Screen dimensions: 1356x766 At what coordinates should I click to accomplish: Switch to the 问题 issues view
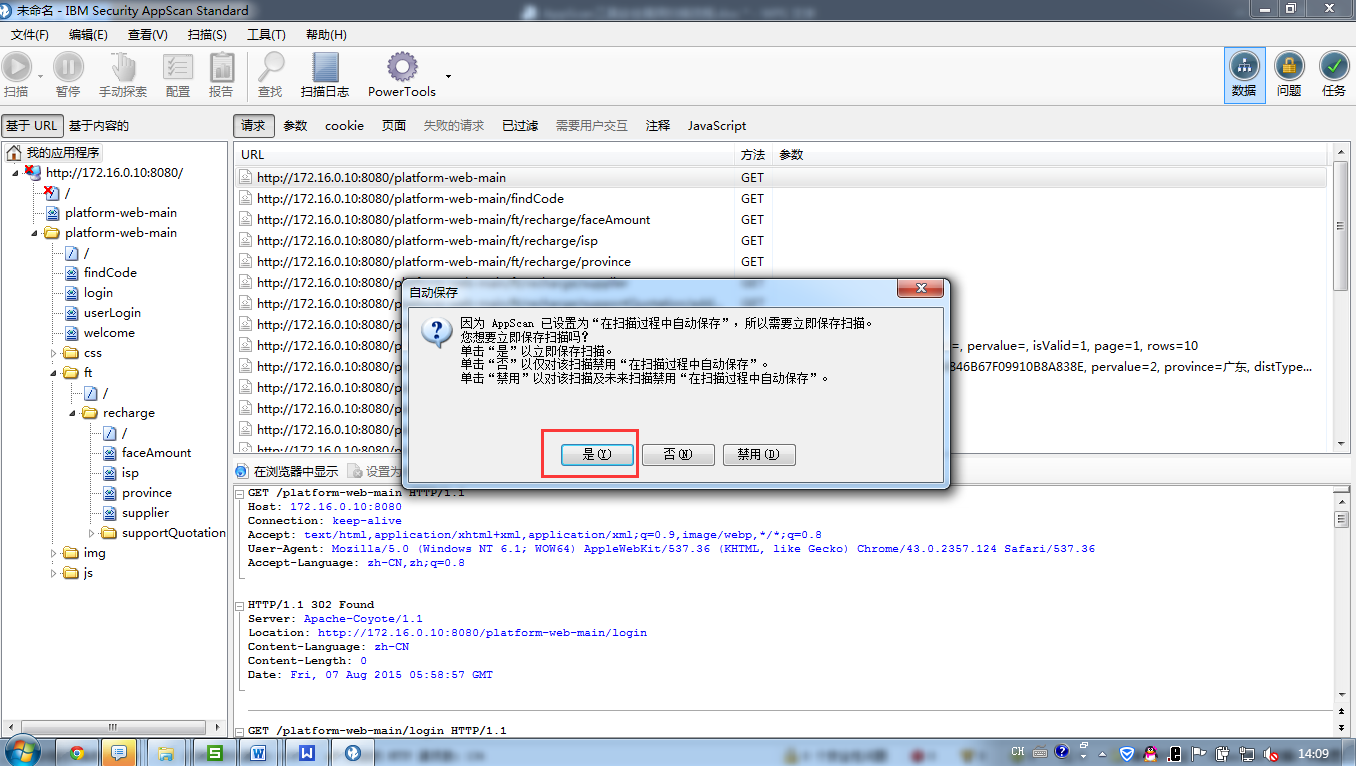point(1289,75)
